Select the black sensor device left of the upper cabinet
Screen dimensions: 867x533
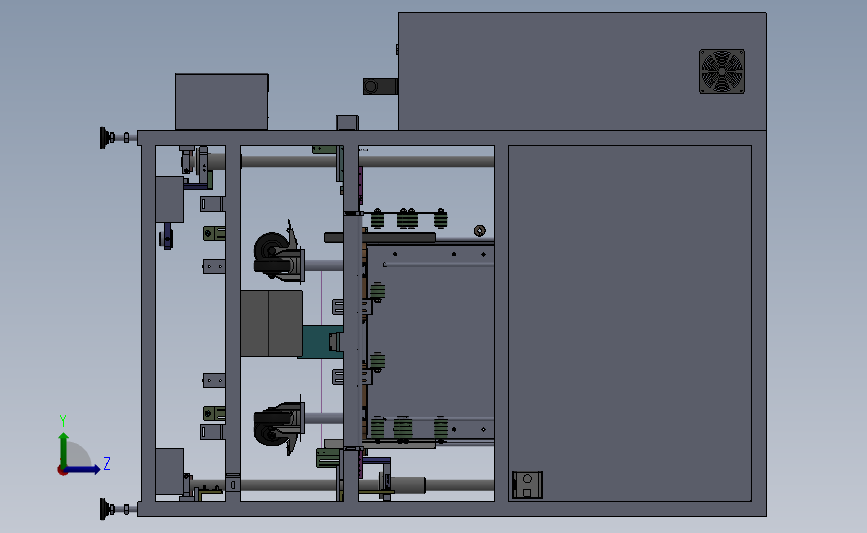click(x=380, y=86)
